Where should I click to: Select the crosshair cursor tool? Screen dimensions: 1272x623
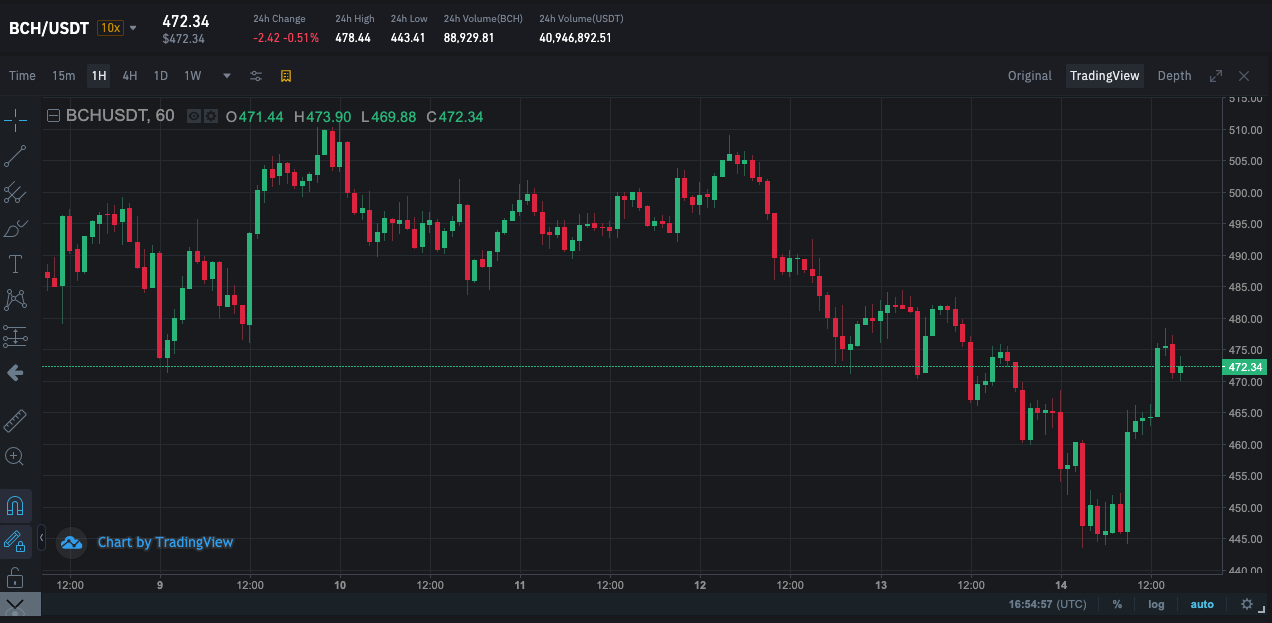click(15, 120)
